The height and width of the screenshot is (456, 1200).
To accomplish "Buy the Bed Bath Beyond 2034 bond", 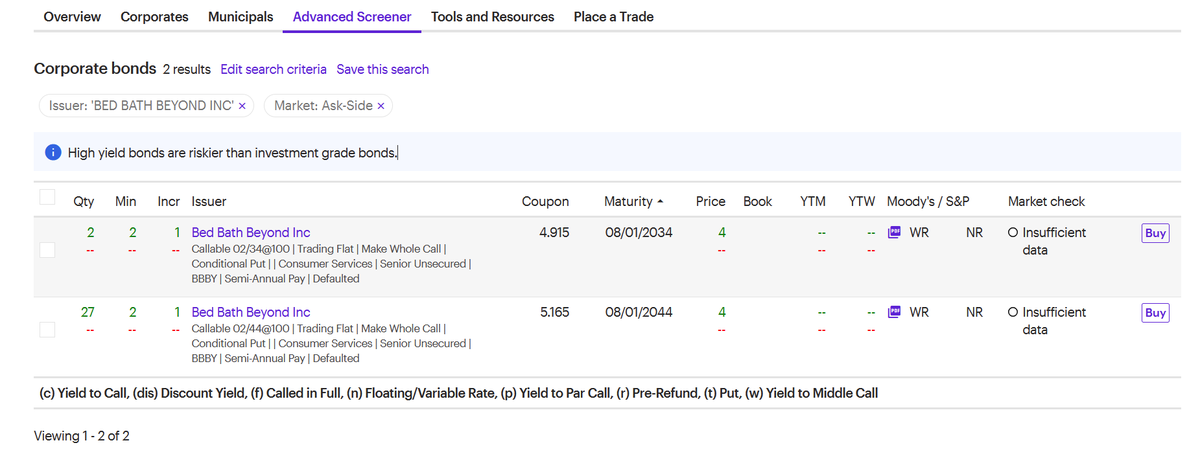I will point(1155,233).
